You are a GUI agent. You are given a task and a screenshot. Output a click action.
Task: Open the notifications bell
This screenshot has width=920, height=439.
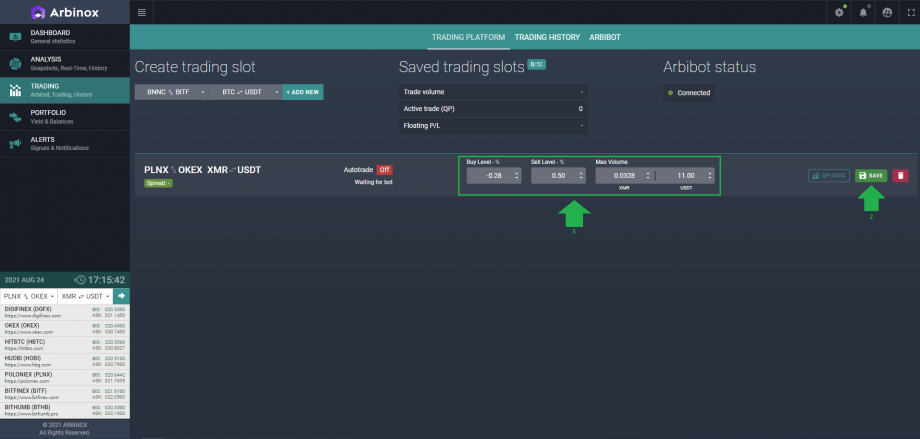click(863, 12)
